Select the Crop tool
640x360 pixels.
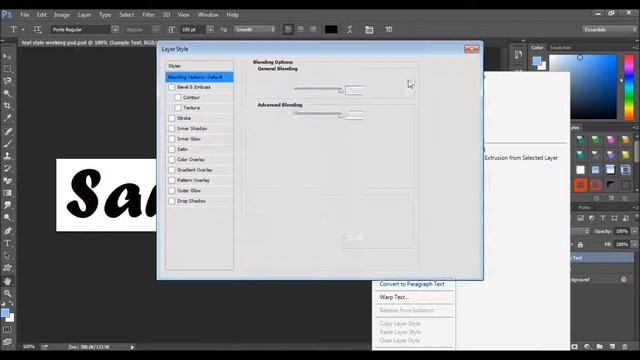tap(7, 106)
